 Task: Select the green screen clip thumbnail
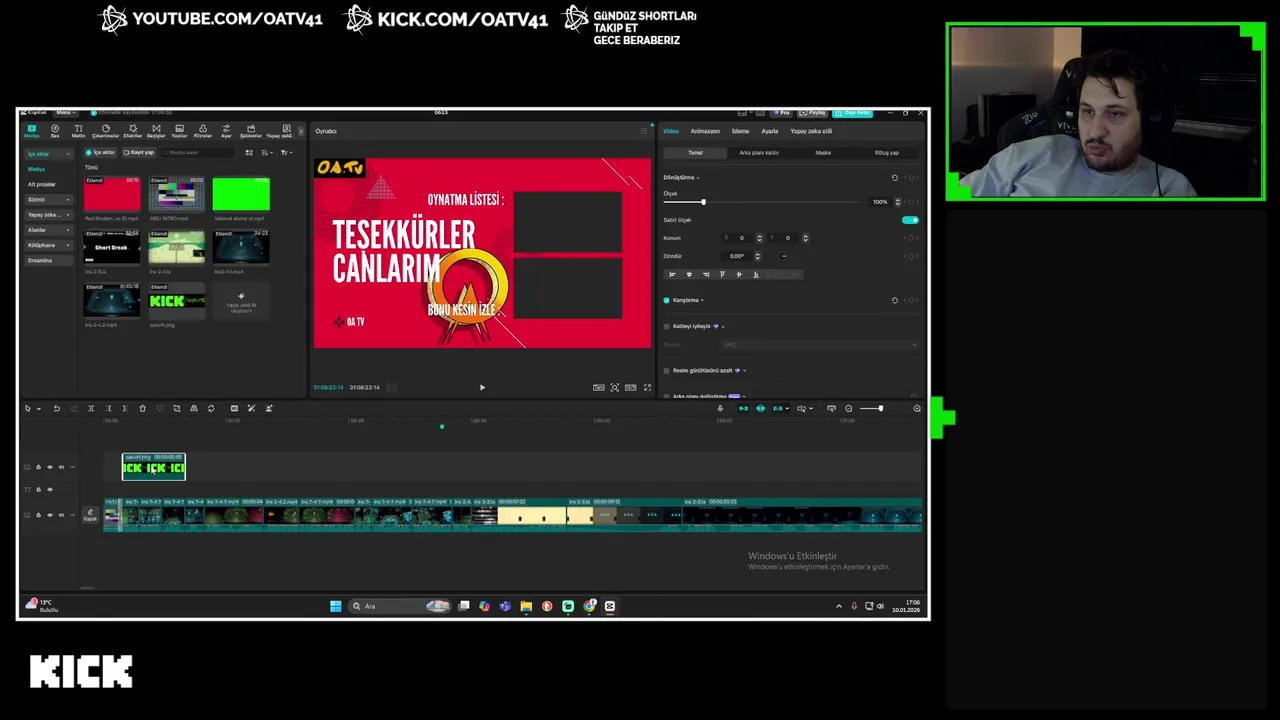pos(241,194)
